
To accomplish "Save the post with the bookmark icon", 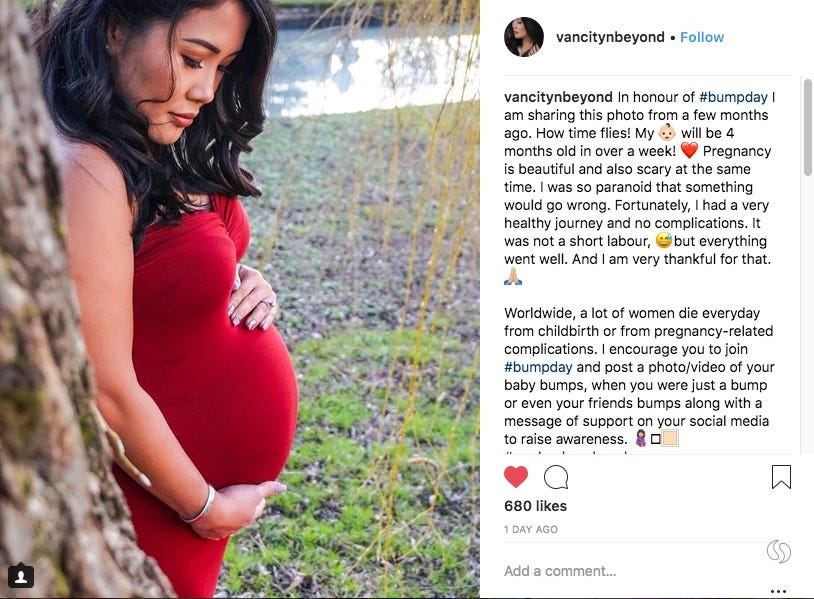I will point(781,477).
